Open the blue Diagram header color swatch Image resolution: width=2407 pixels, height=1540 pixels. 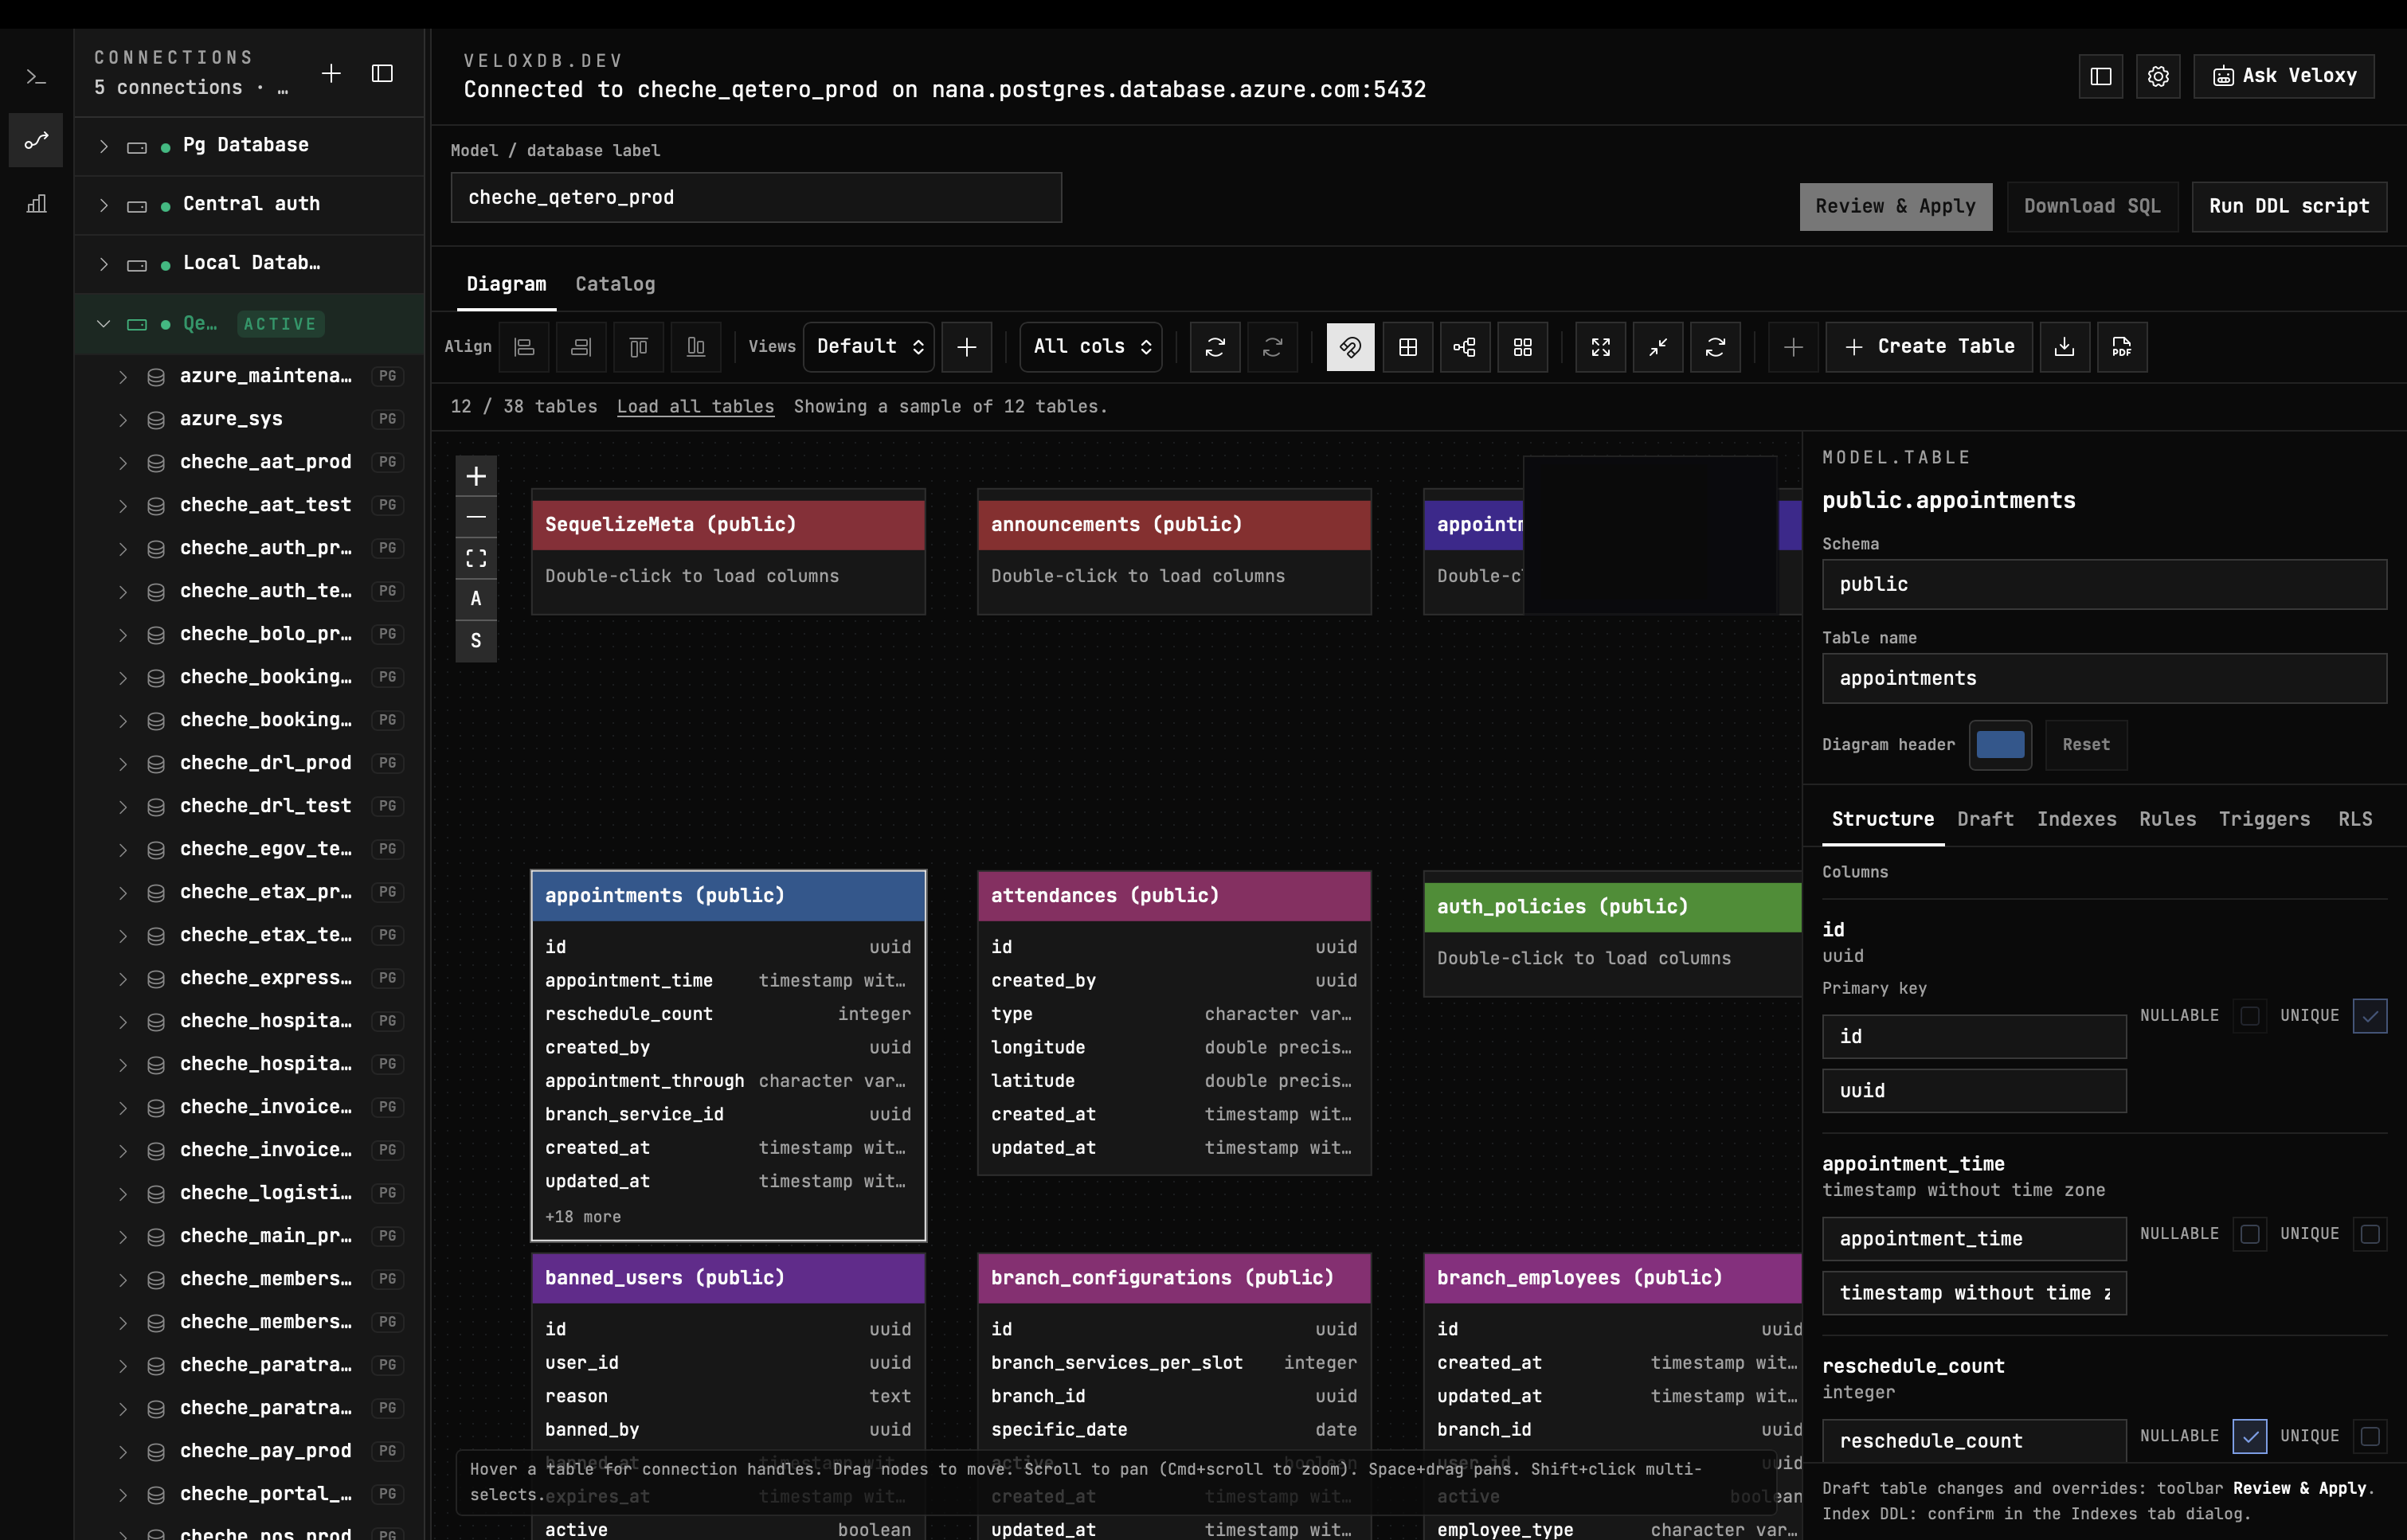point(2000,745)
